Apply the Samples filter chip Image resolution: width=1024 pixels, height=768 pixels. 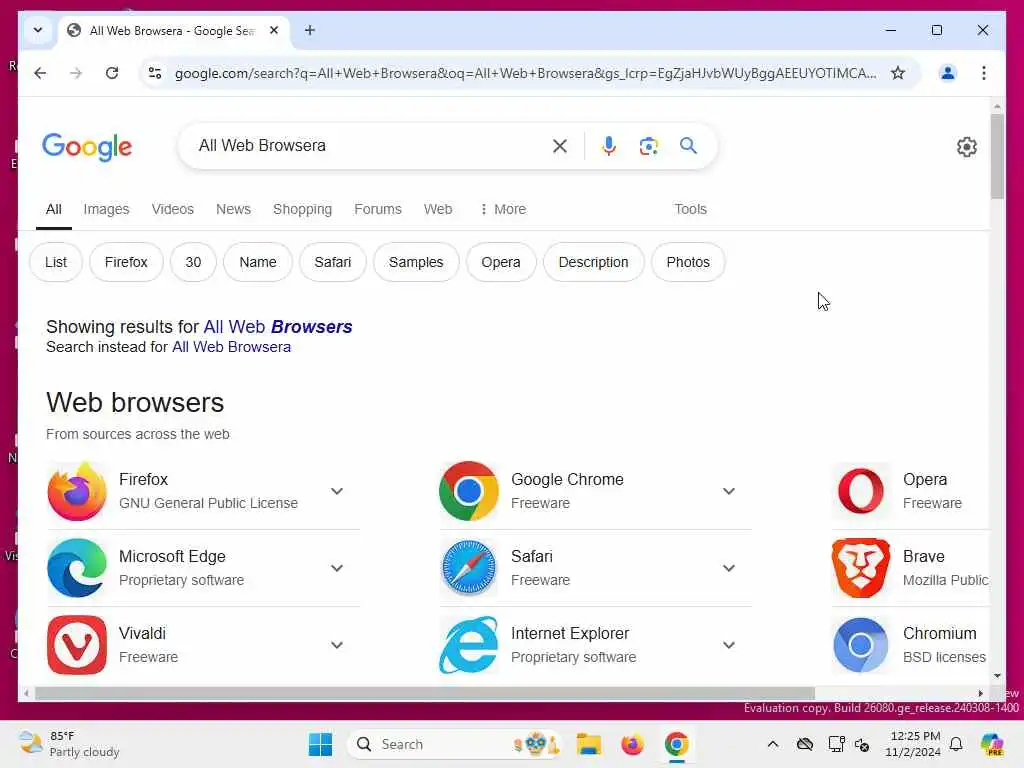[416, 262]
